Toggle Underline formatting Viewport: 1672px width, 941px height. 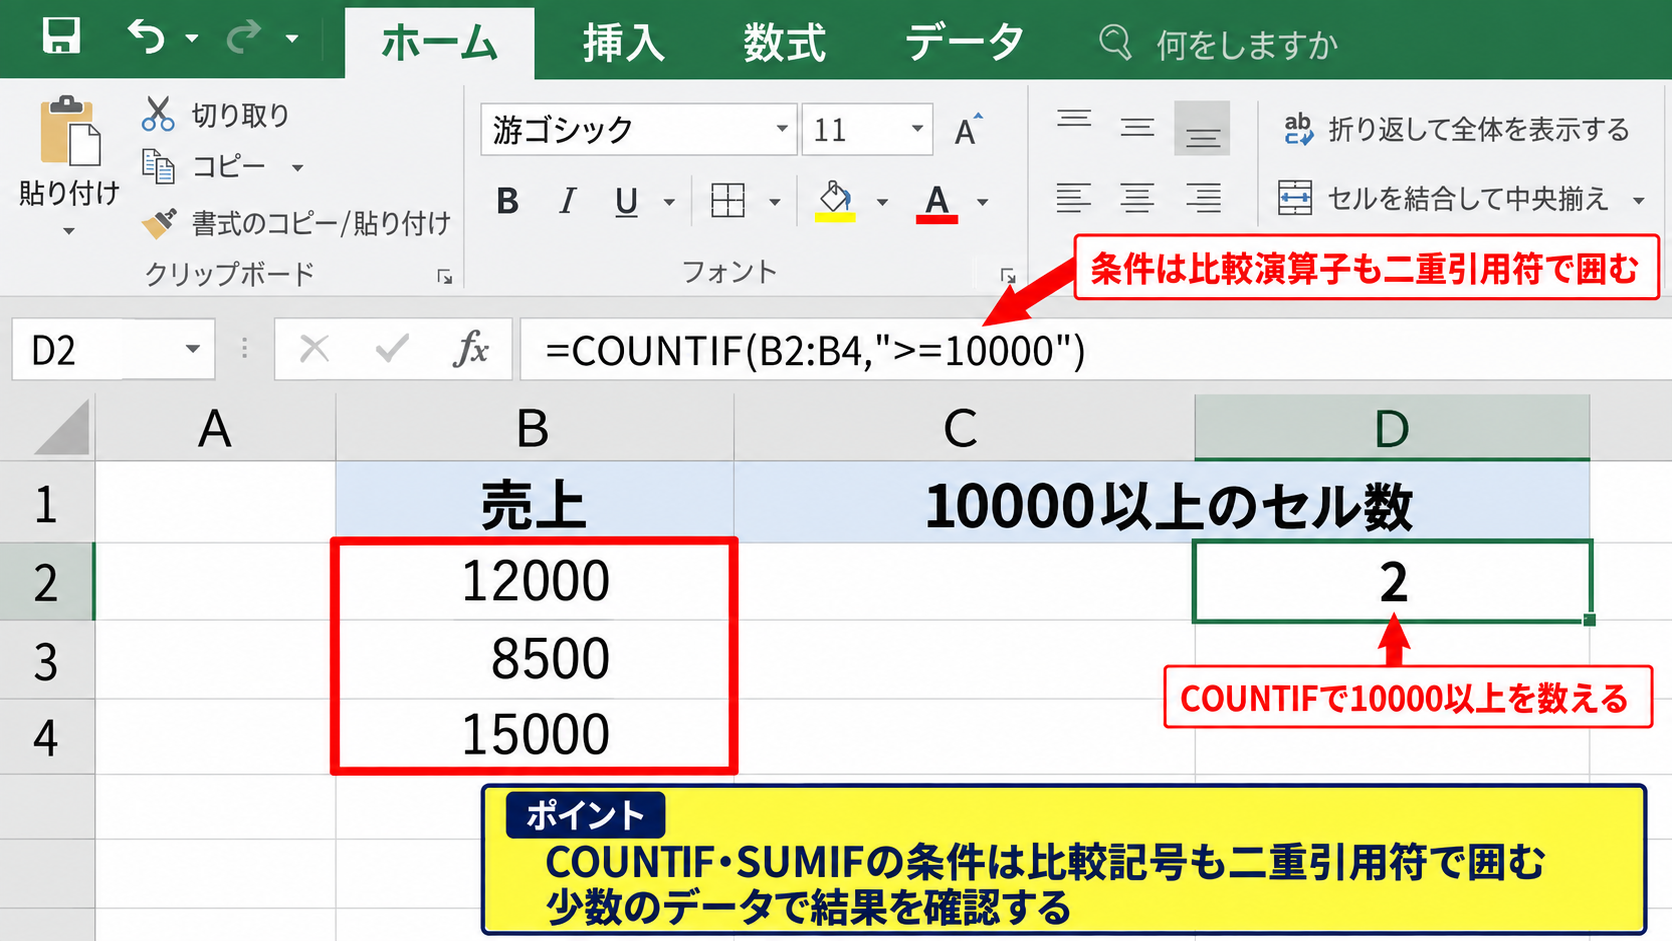[626, 201]
